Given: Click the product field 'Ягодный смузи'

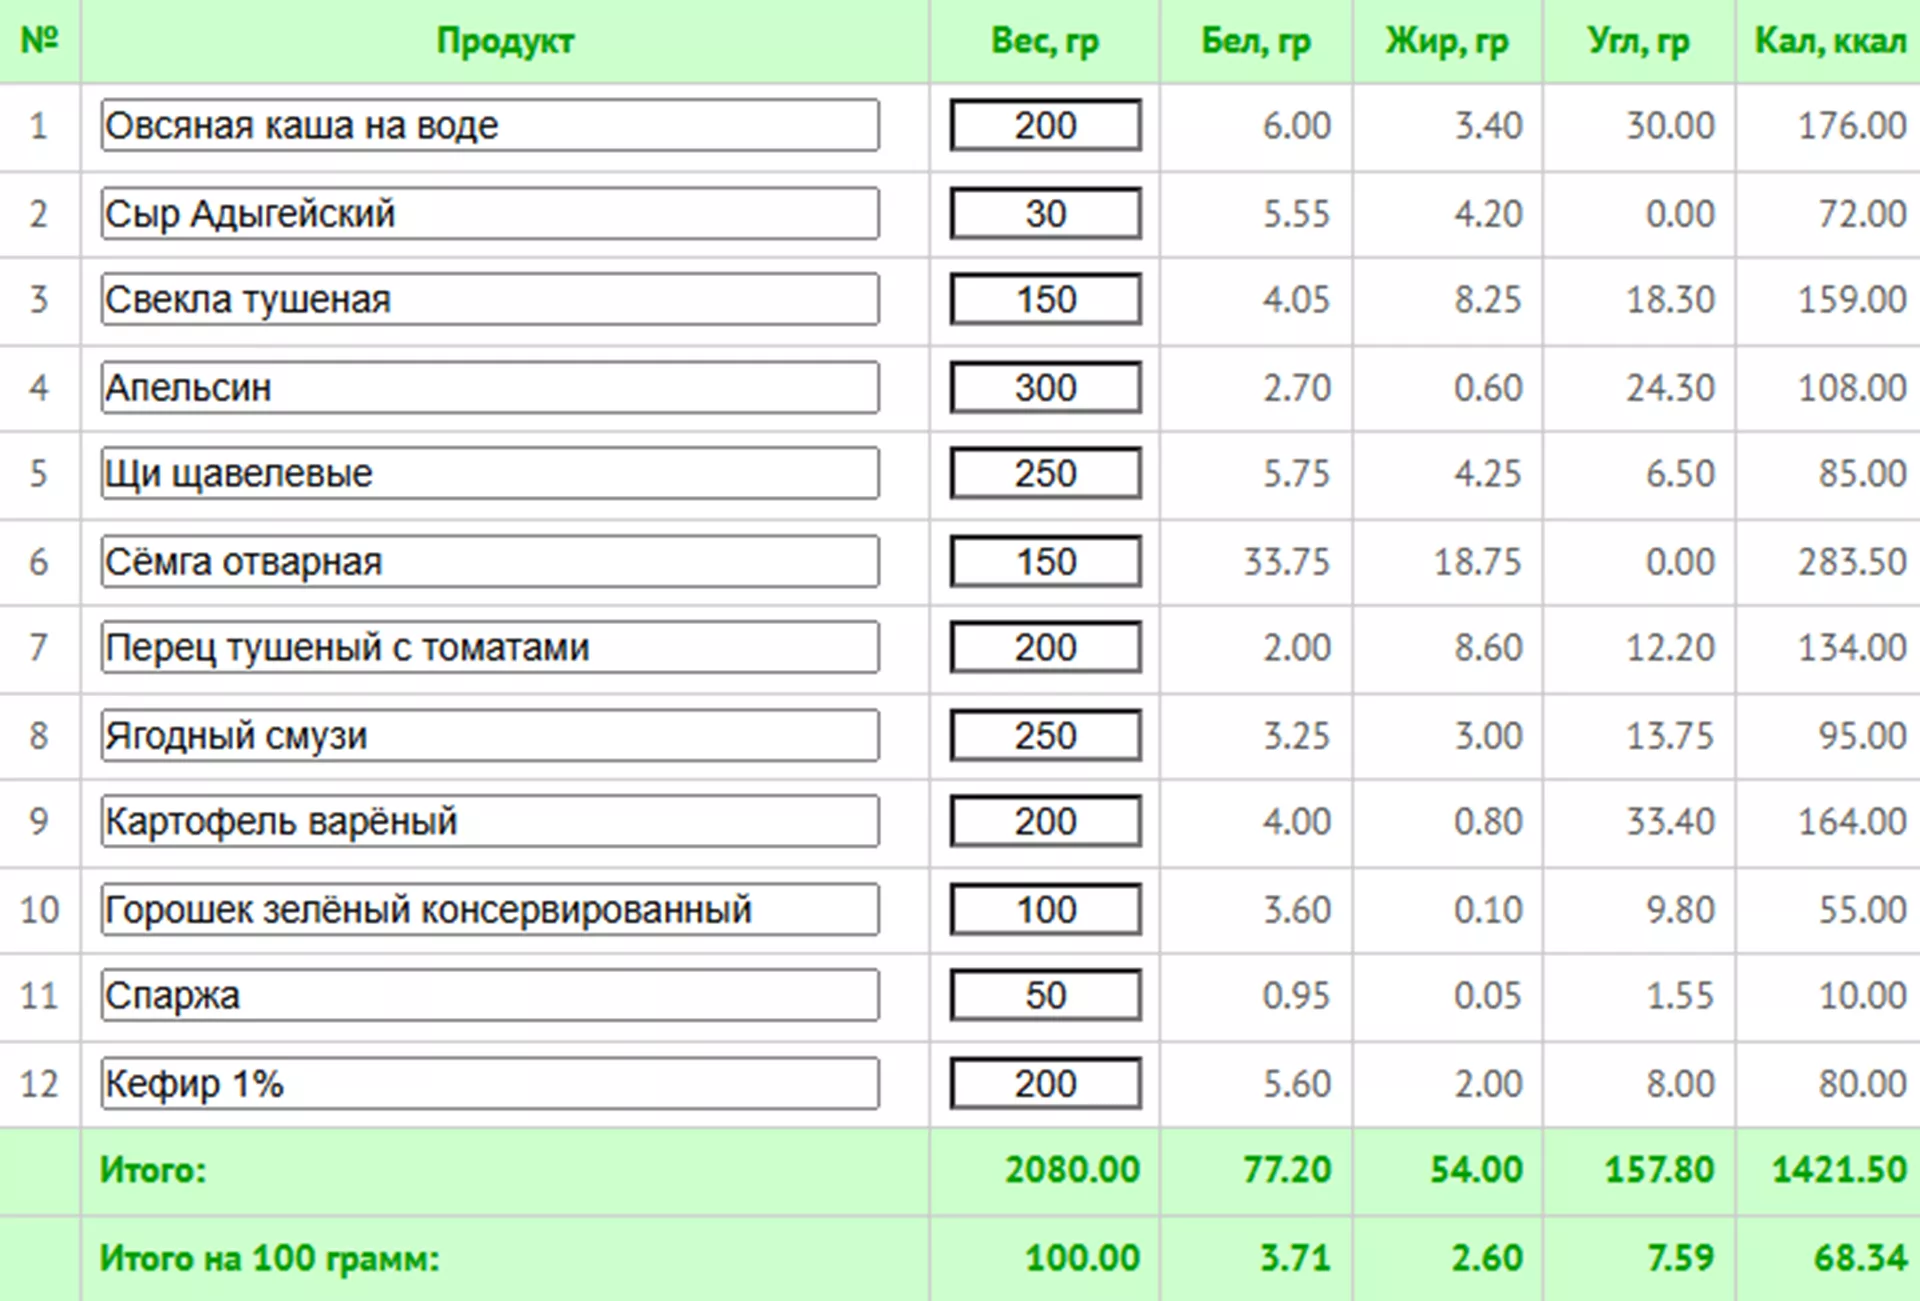Looking at the screenshot, I should 490,735.
